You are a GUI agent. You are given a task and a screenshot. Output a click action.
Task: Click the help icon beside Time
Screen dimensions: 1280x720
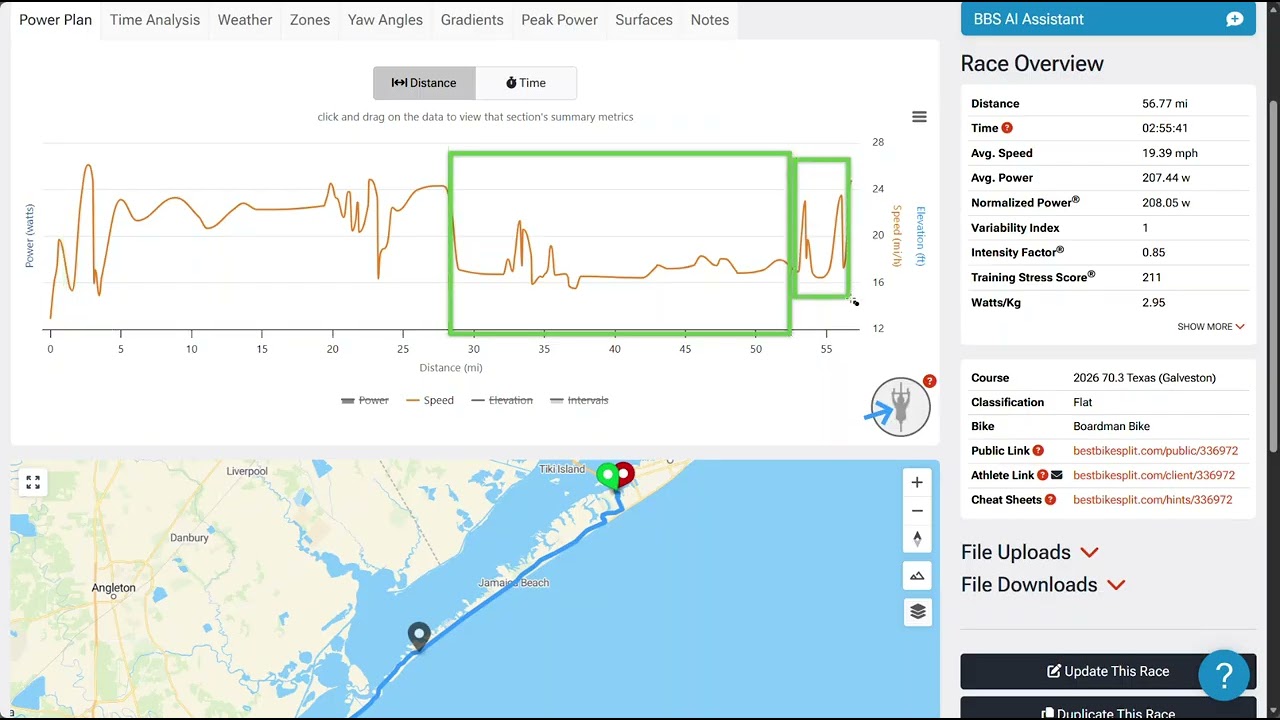click(1007, 128)
